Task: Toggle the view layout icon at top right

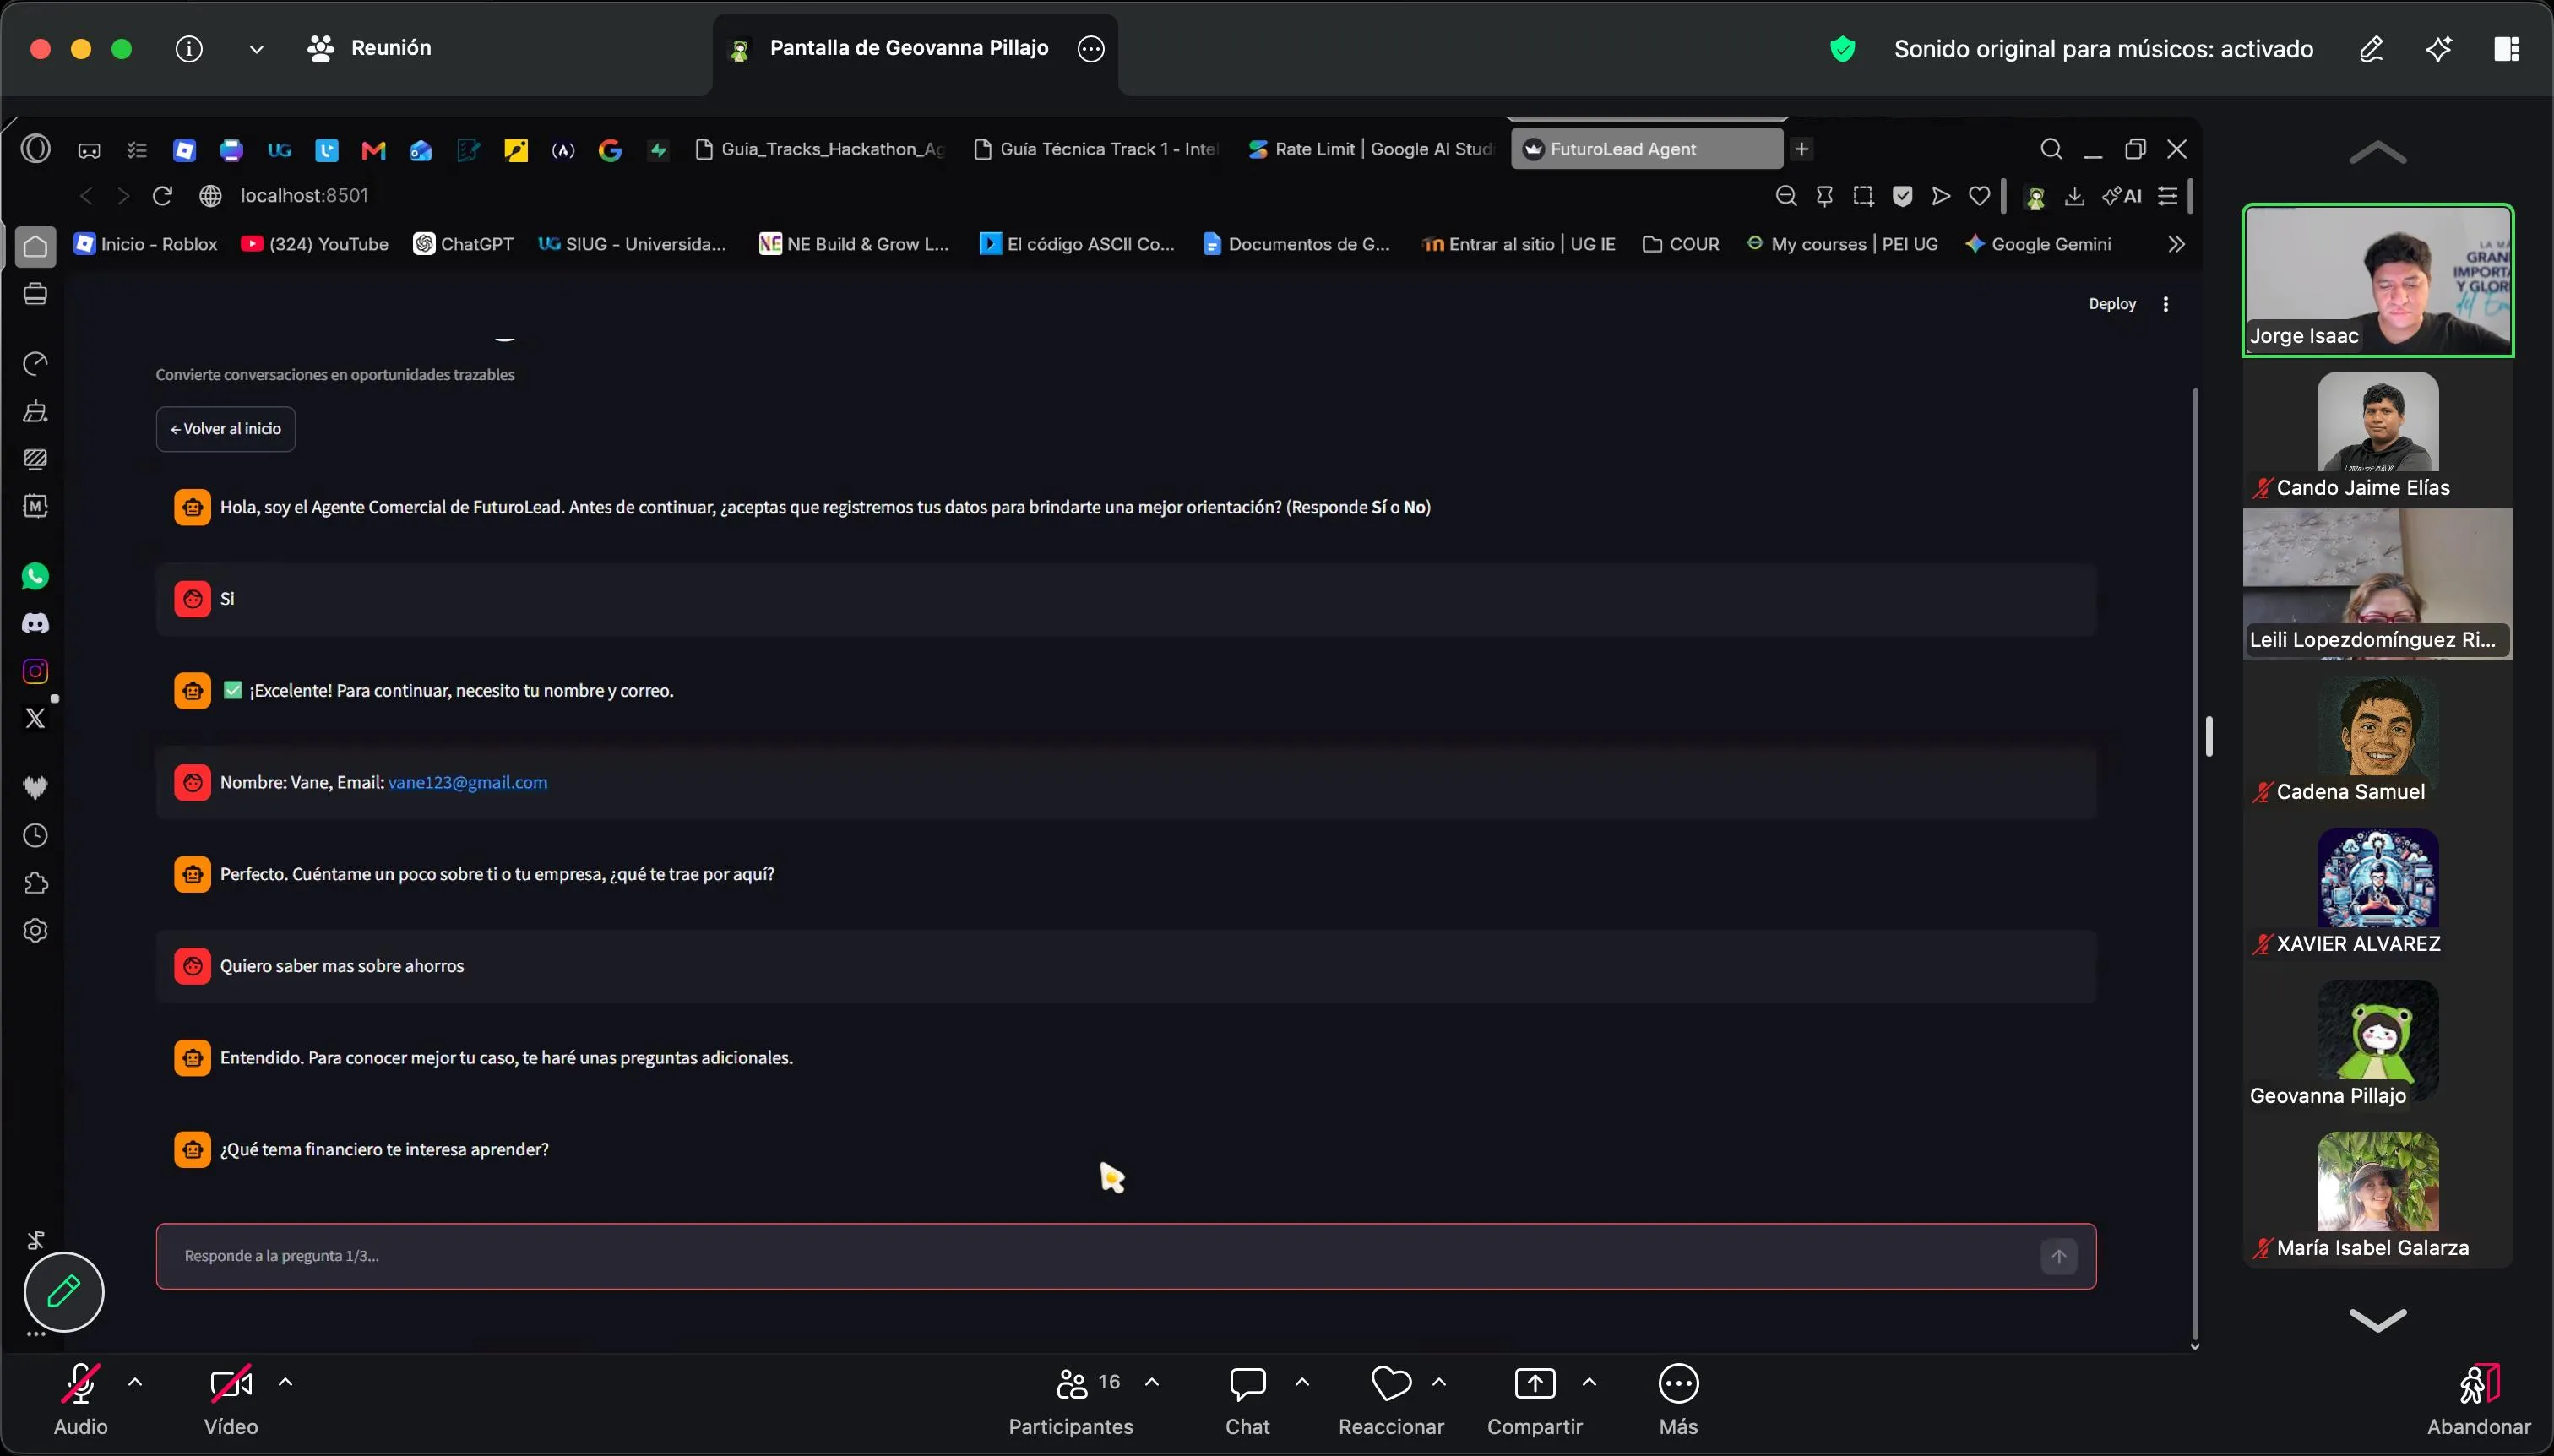Action: (x=2506, y=49)
